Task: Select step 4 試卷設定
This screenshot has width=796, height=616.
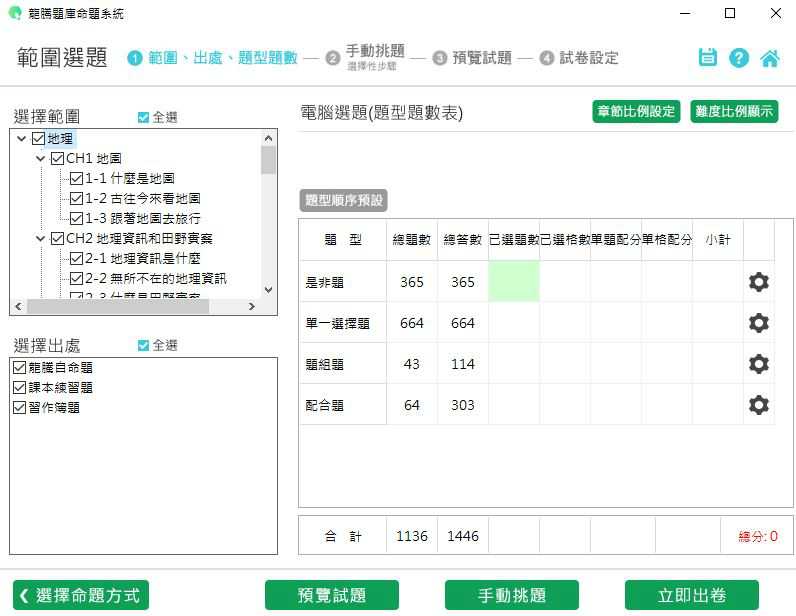Action: pyautogui.click(x=579, y=58)
